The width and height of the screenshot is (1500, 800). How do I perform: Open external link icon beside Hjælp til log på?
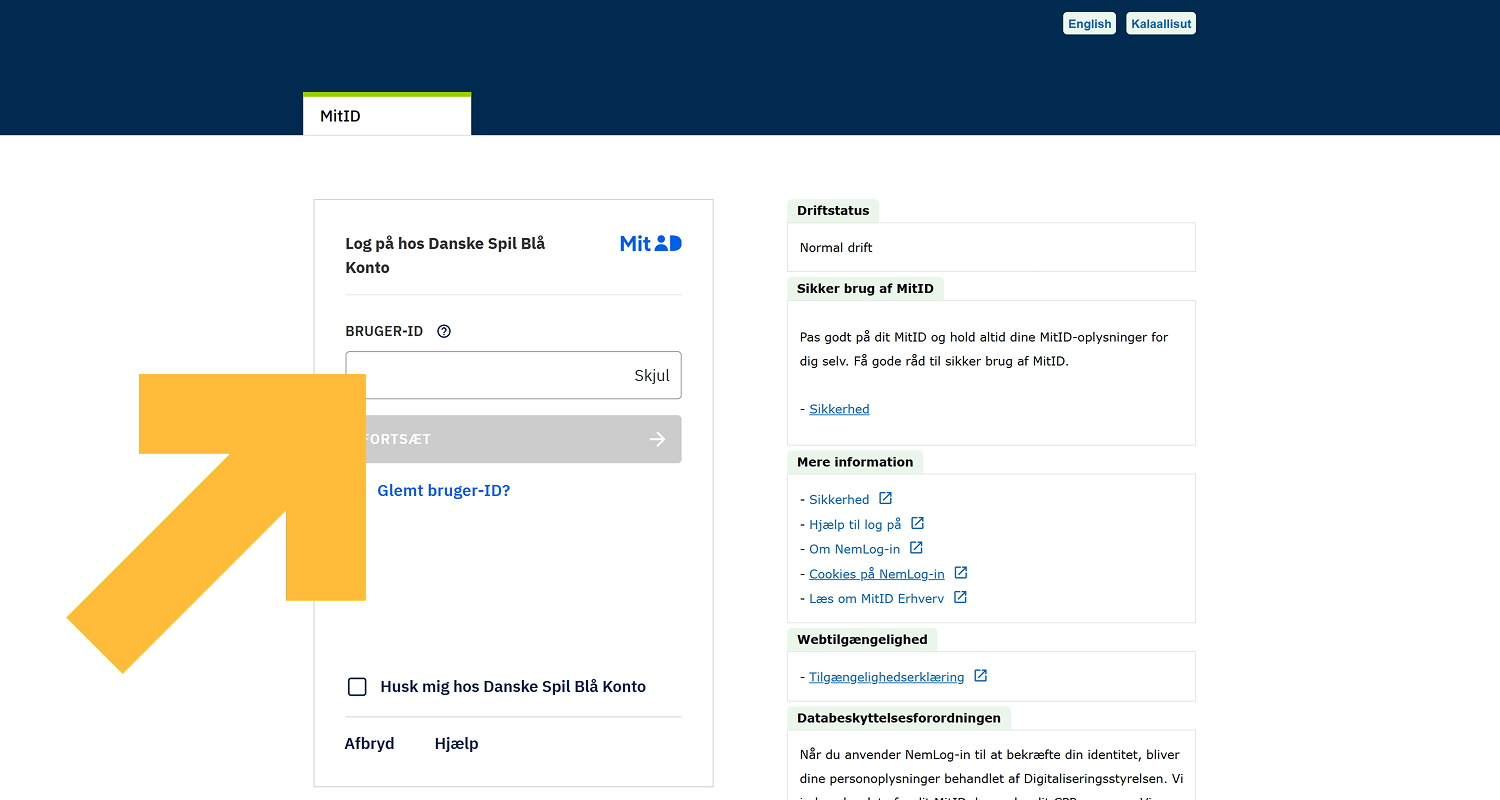[917, 523]
